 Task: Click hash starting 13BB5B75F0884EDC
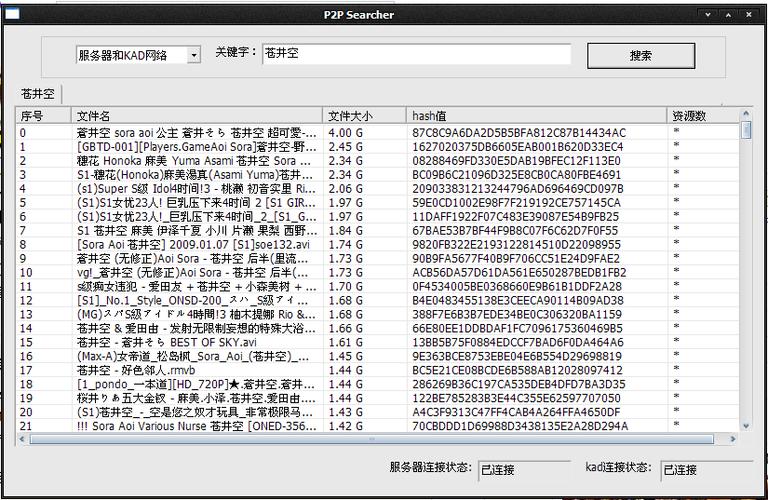coord(518,342)
